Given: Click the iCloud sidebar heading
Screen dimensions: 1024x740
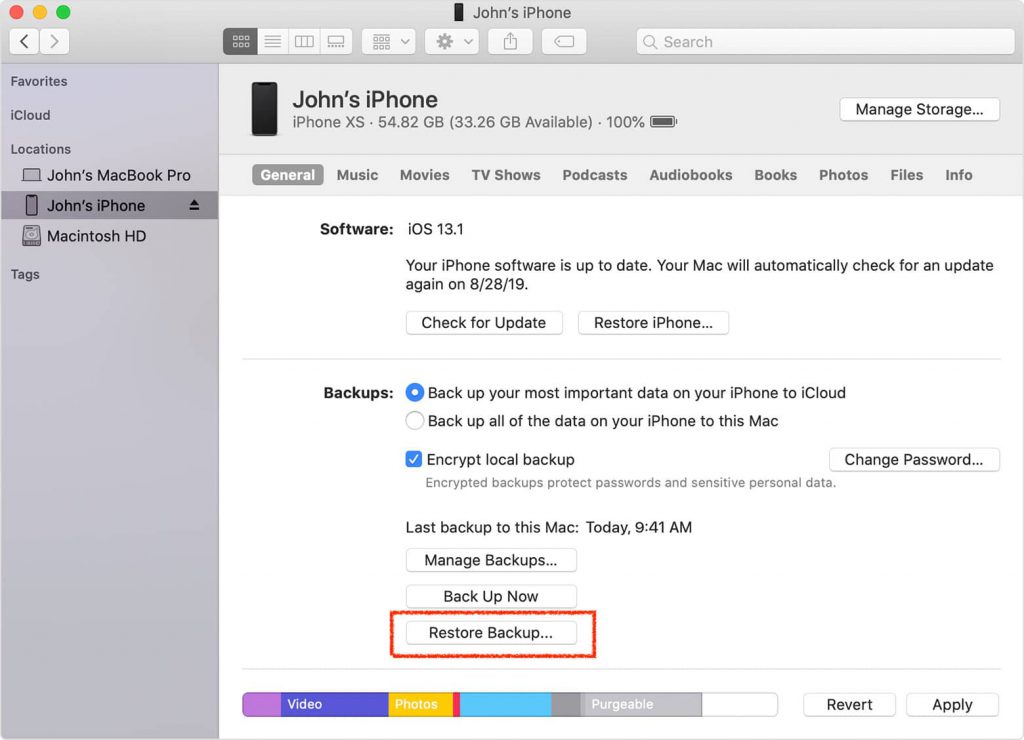Looking at the screenshot, I should tap(30, 115).
